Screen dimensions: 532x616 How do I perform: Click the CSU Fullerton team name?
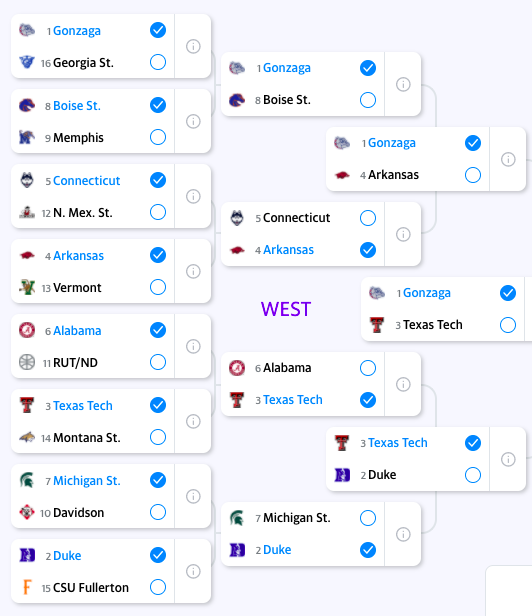91,588
